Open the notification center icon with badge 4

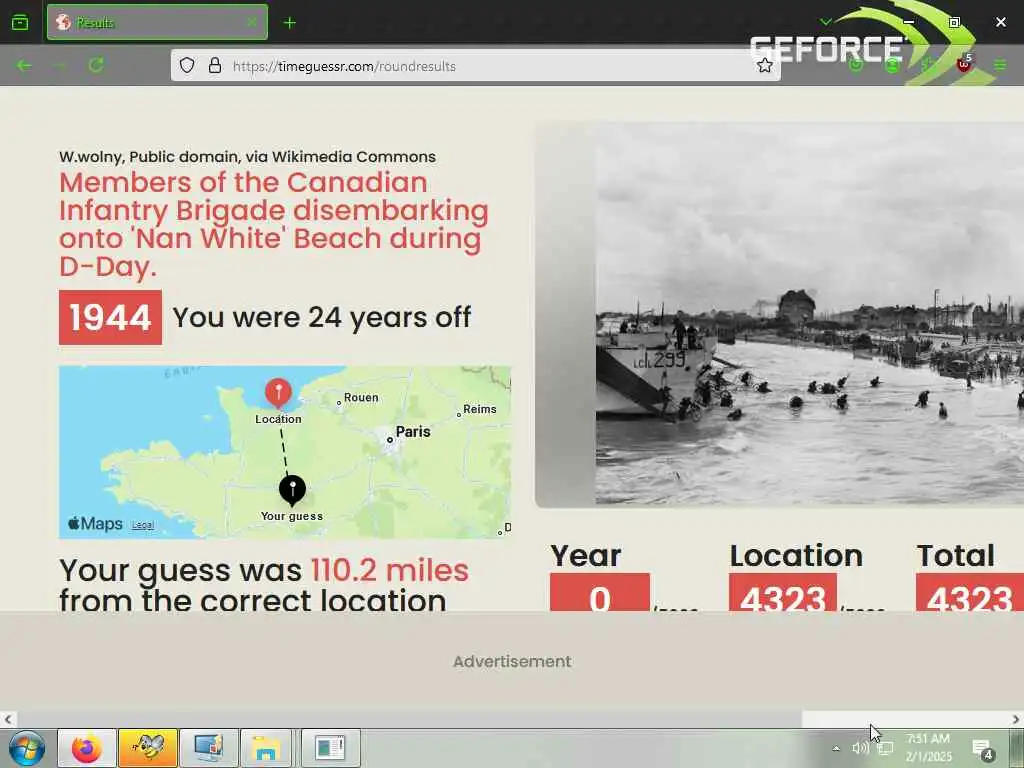pos(983,749)
